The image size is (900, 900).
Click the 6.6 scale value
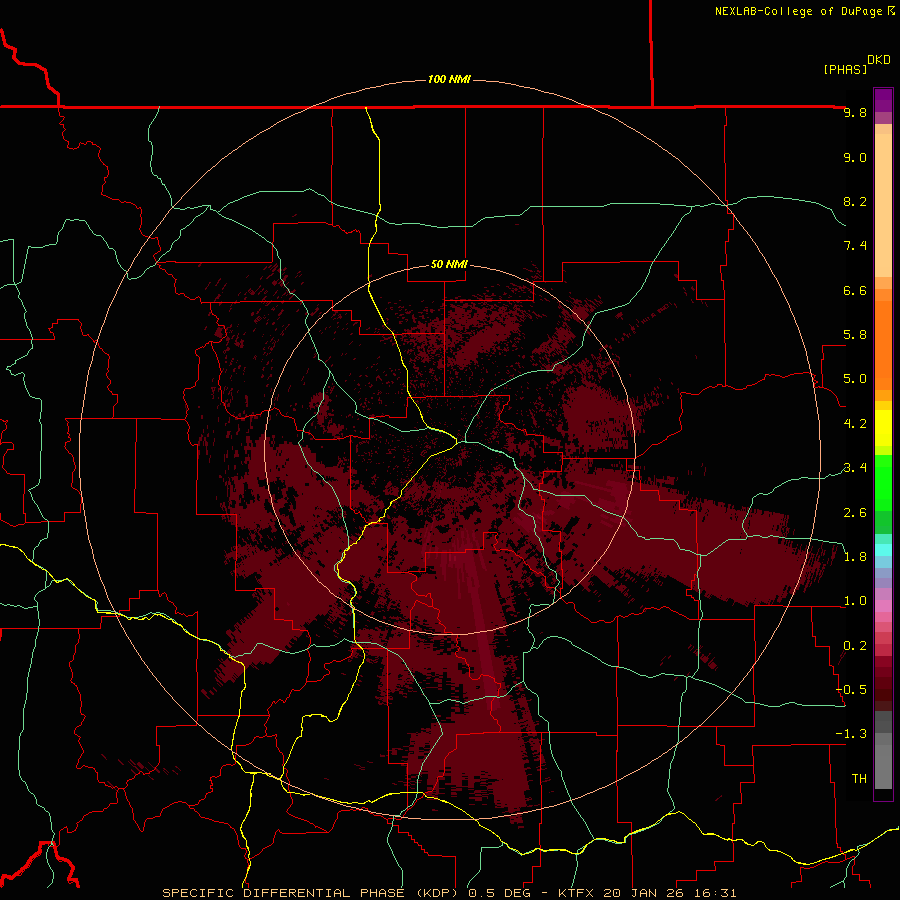pyautogui.click(x=855, y=290)
